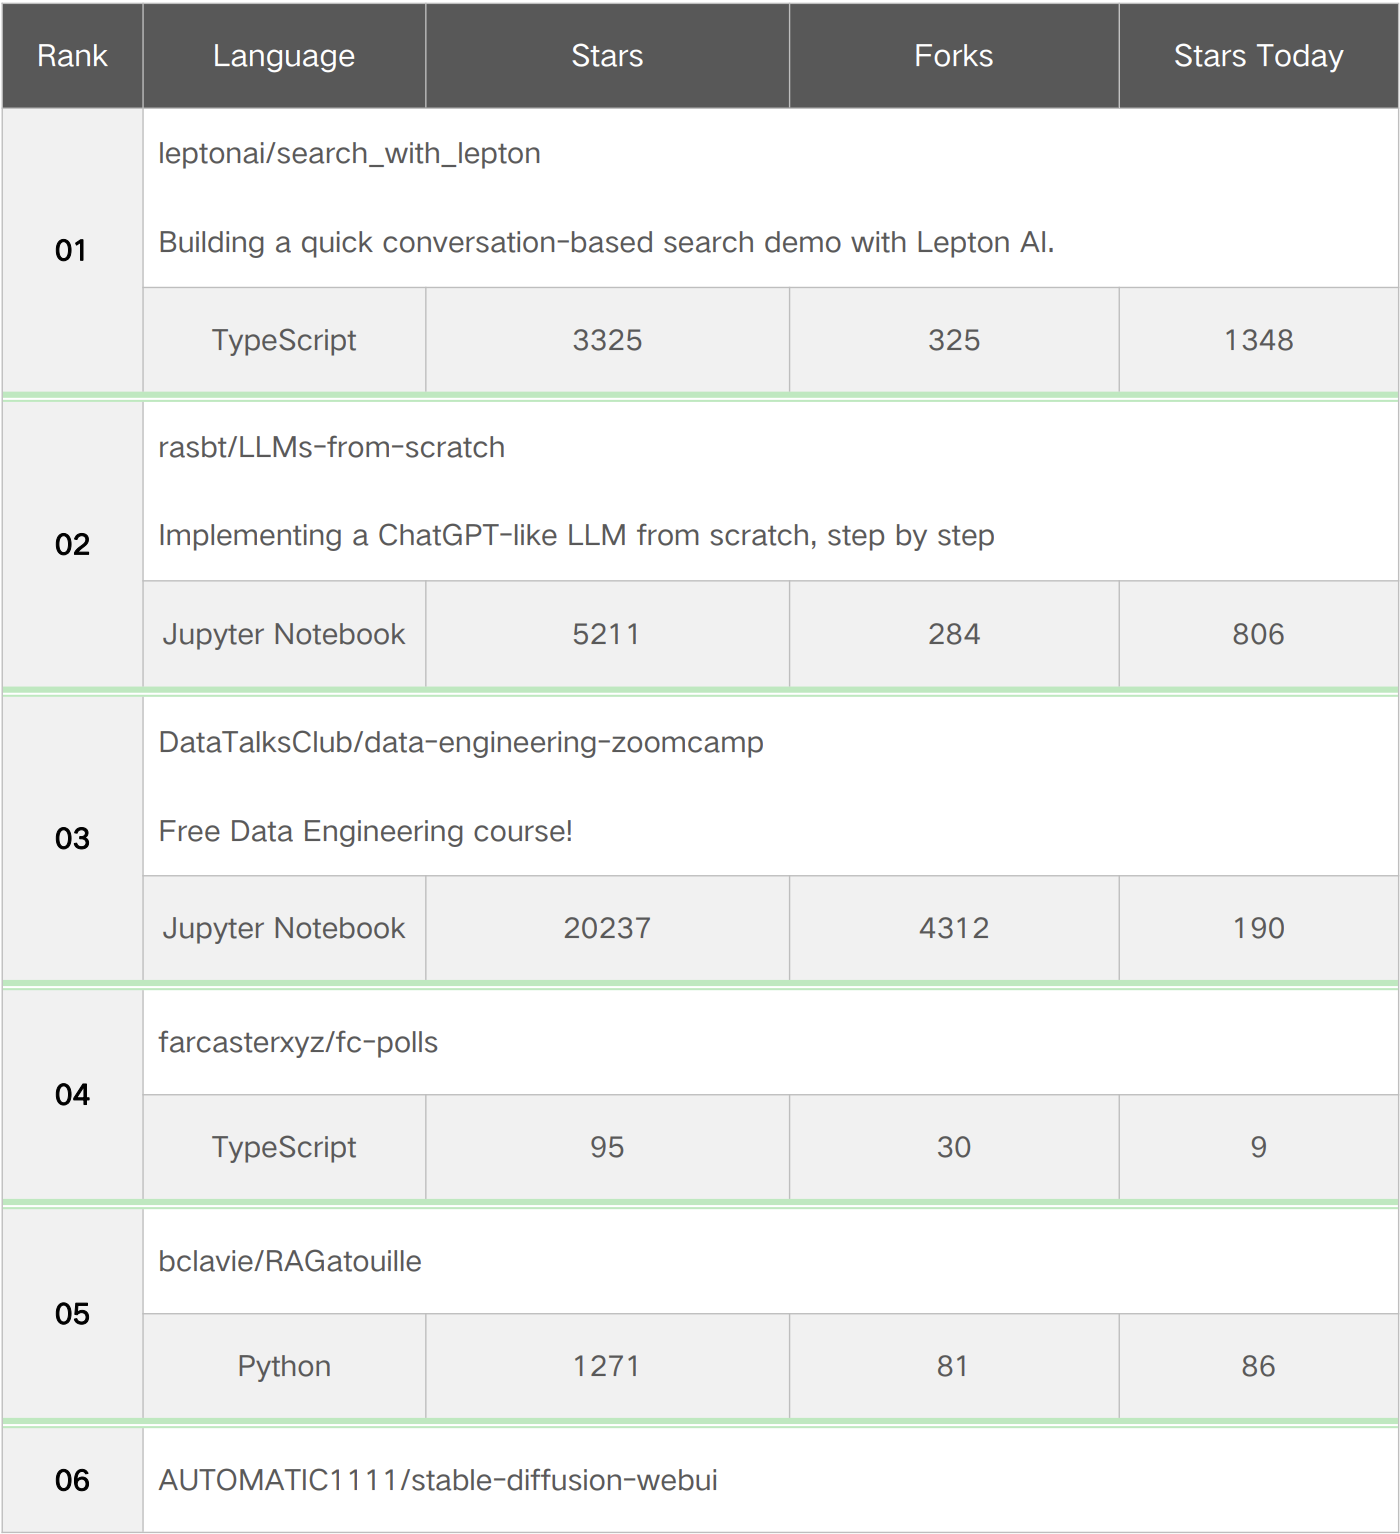The height and width of the screenshot is (1534, 1400).
Task: Click the Stars Today column header
Action: click(x=1258, y=56)
